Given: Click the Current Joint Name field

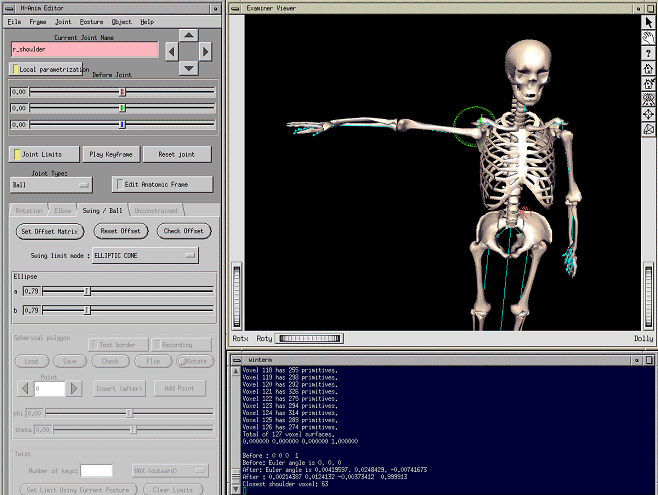Looking at the screenshot, I should tap(84, 49).
